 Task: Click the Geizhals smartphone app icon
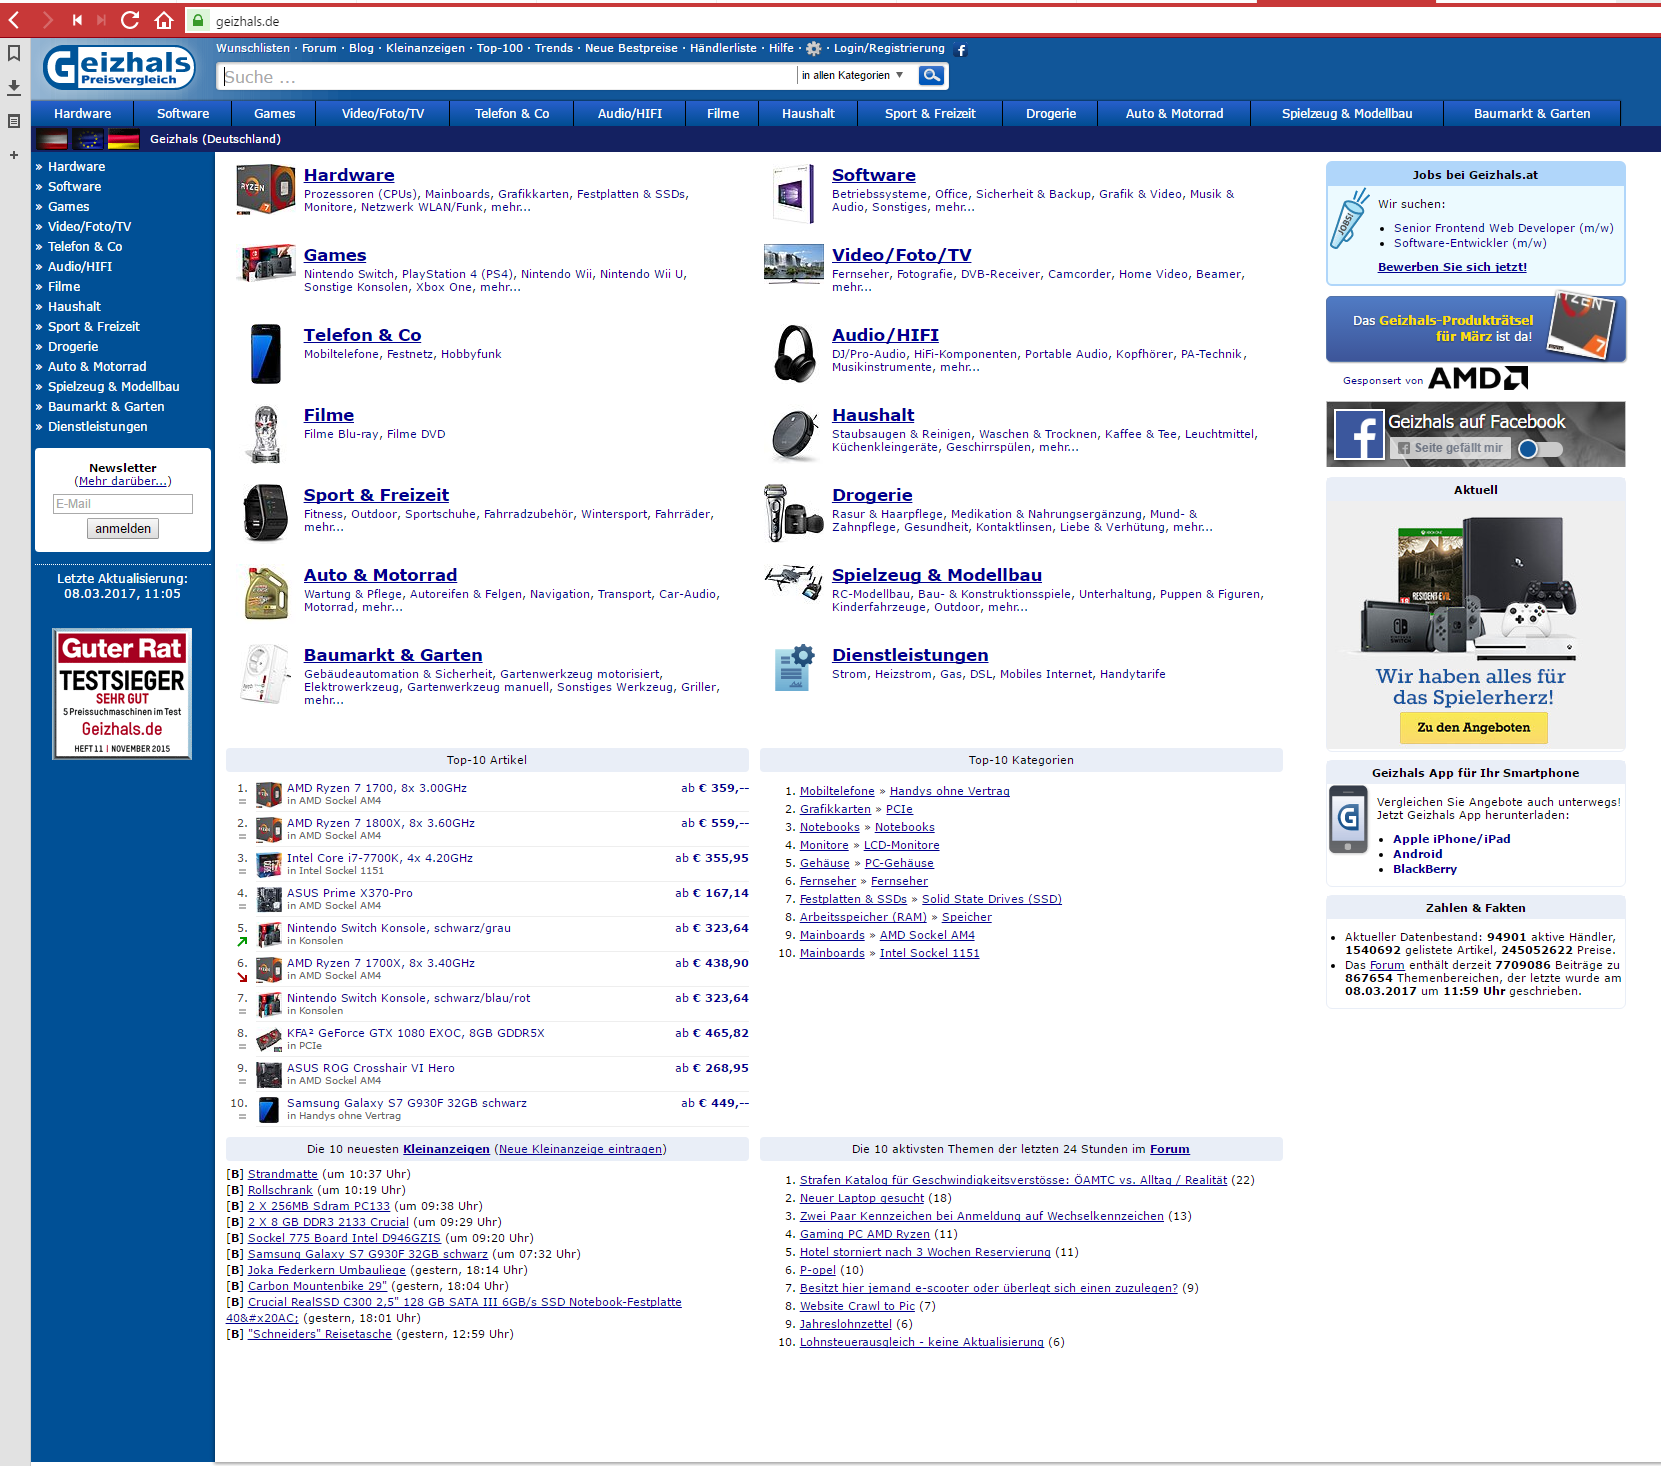pos(1348,819)
